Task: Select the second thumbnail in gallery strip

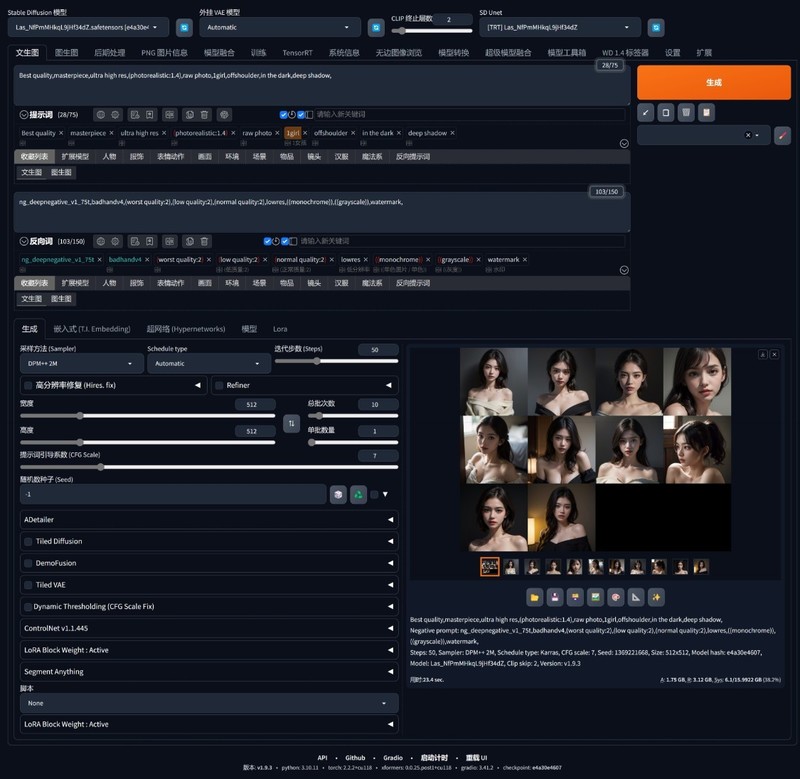Action: (x=511, y=567)
